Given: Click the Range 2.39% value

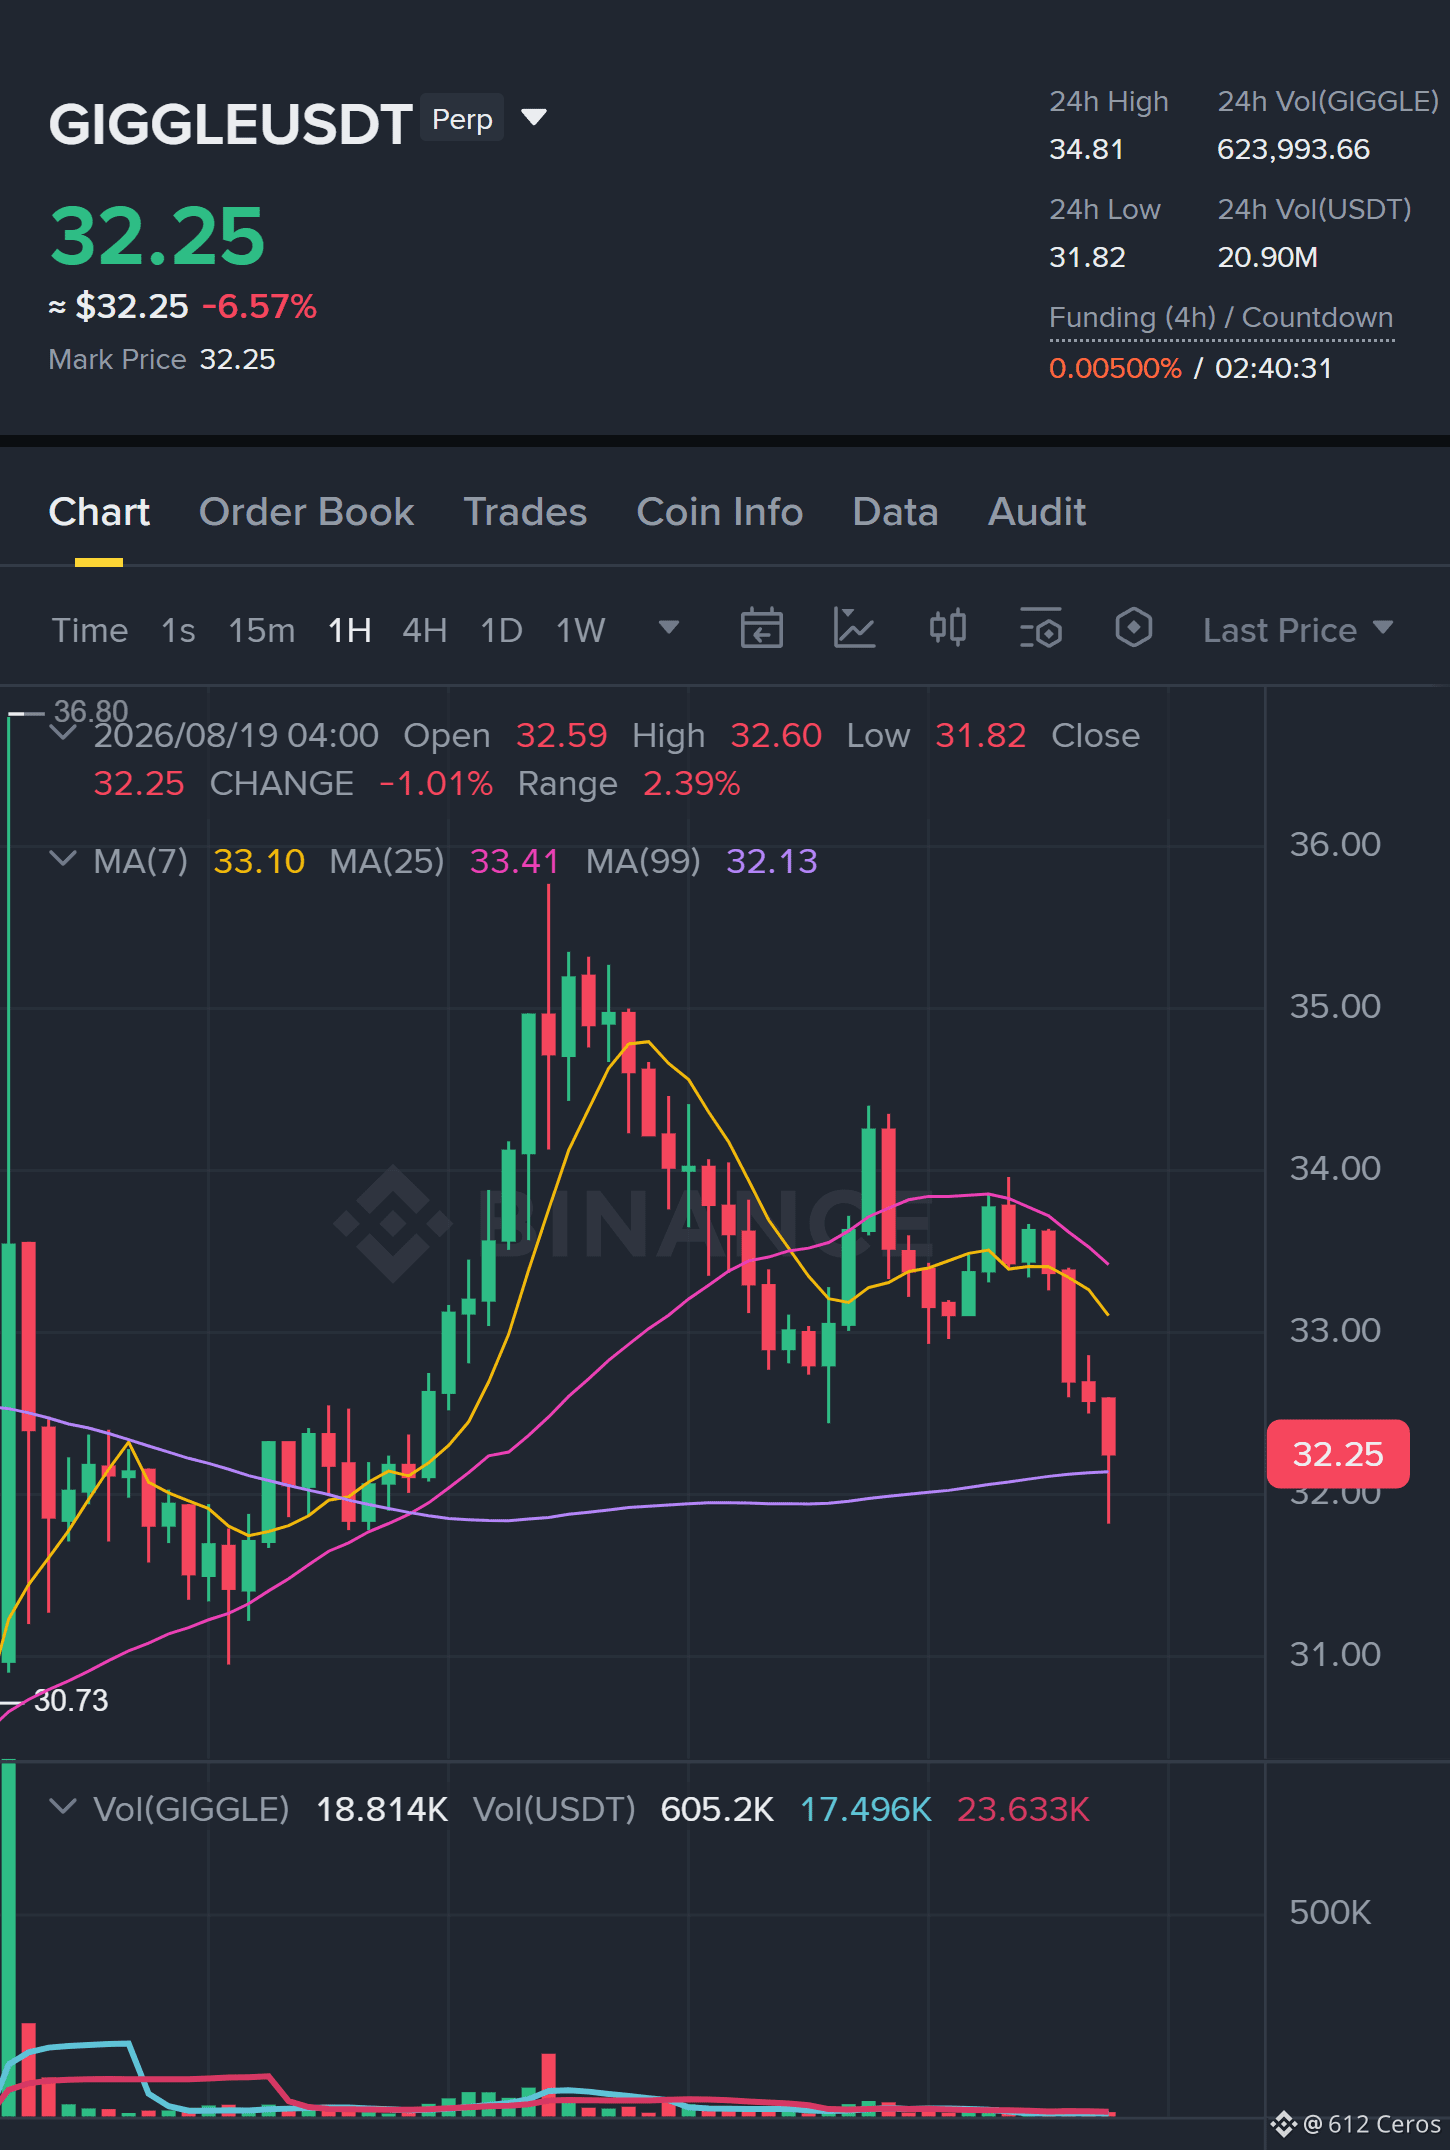Looking at the screenshot, I should [x=691, y=783].
